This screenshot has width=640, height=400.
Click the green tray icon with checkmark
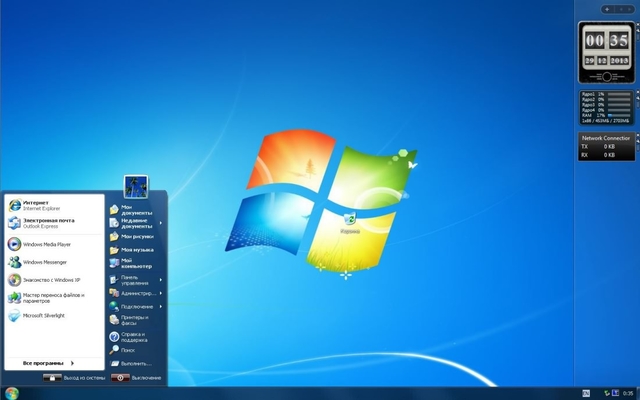pyautogui.click(x=607, y=393)
